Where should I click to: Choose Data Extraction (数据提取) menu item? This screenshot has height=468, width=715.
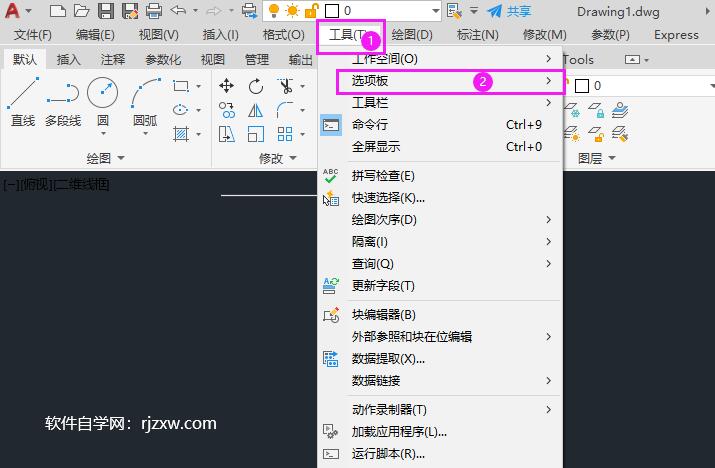tap(440, 359)
